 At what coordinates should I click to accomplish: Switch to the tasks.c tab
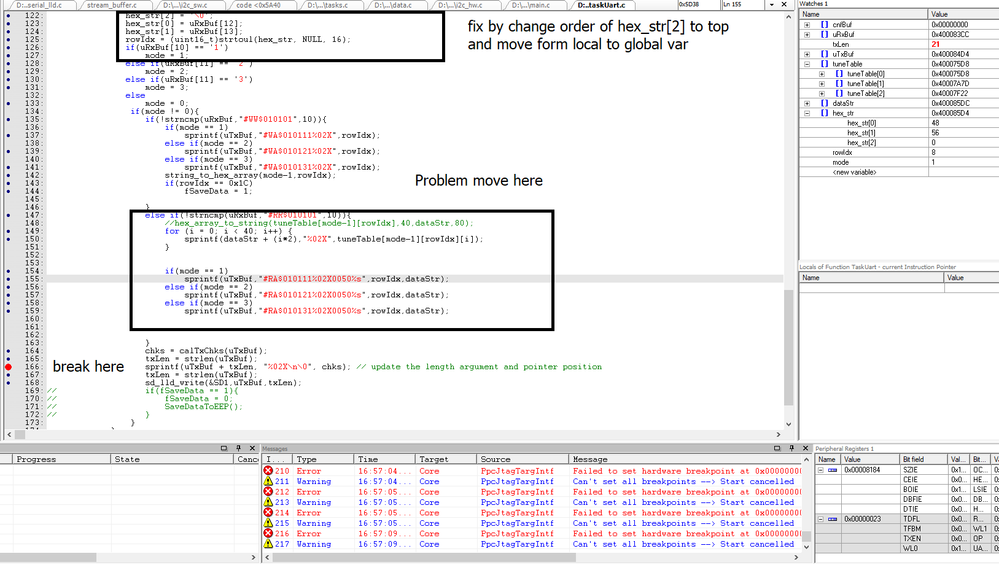pyautogui.click(x=328, y=4)
